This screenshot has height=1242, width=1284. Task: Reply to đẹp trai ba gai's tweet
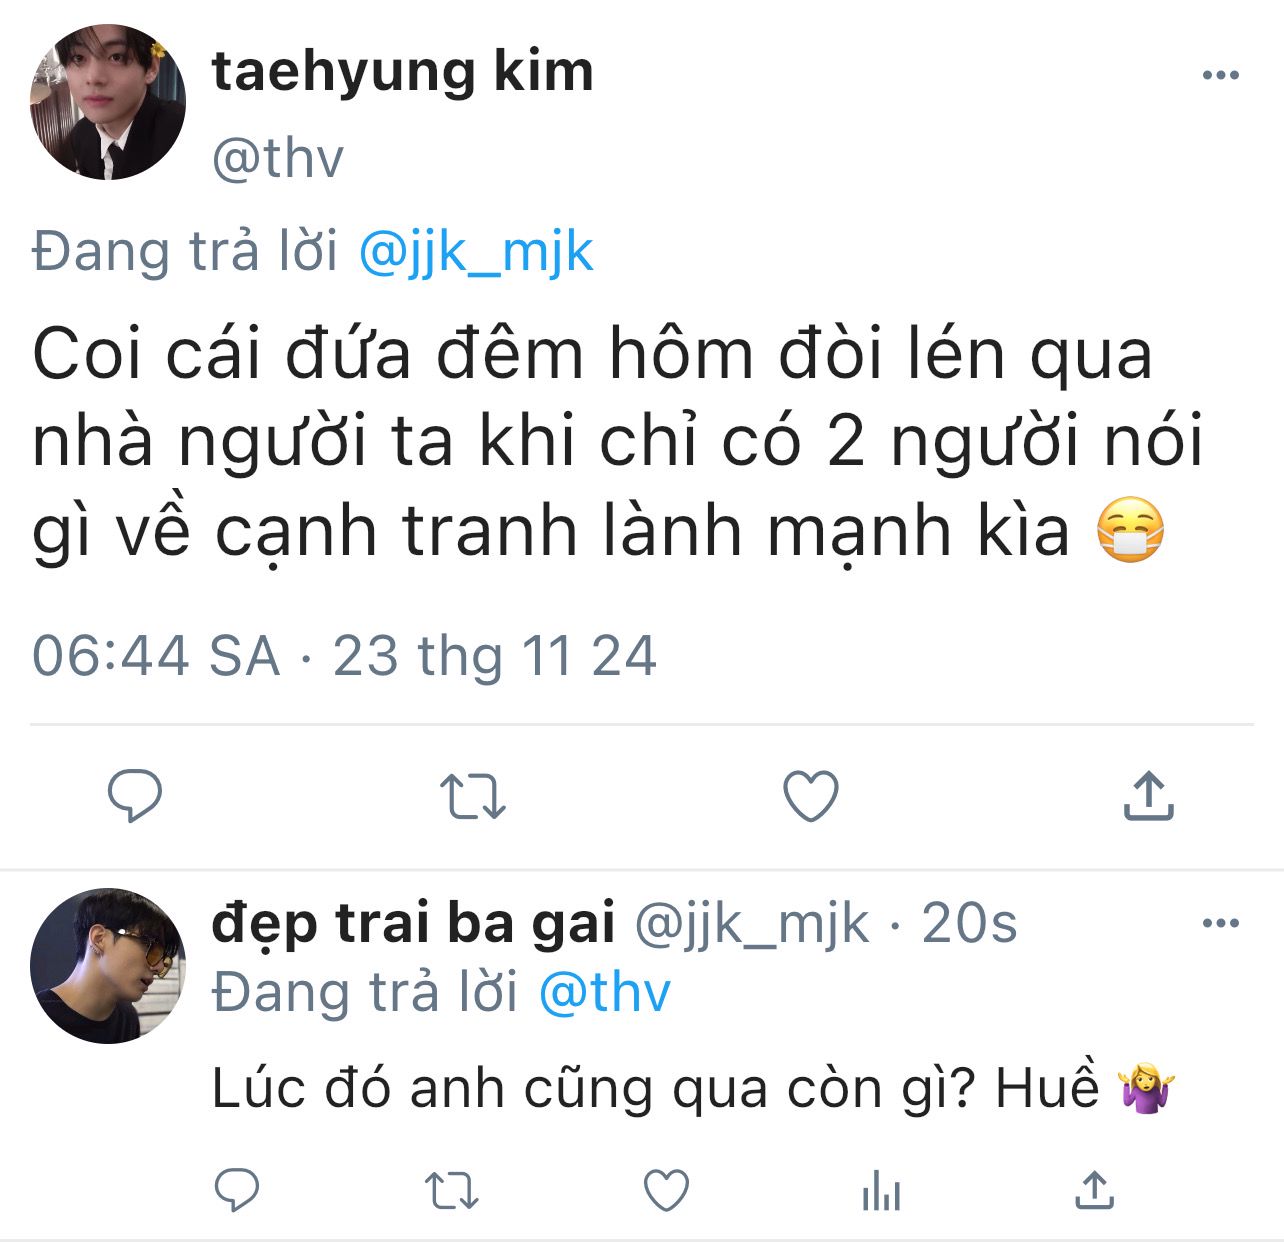point(238,1190)
